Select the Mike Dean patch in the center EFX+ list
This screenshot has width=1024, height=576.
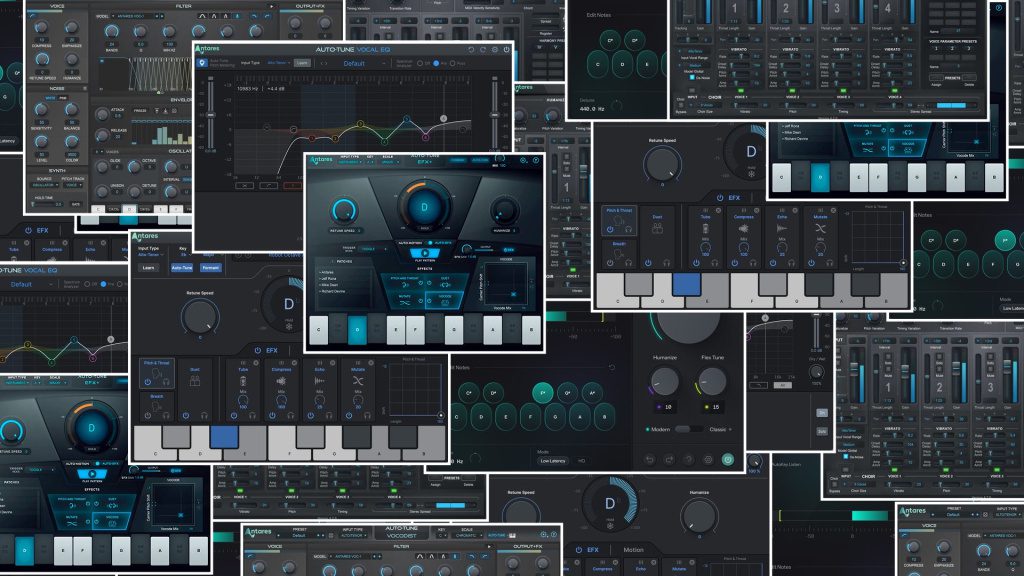328,285
